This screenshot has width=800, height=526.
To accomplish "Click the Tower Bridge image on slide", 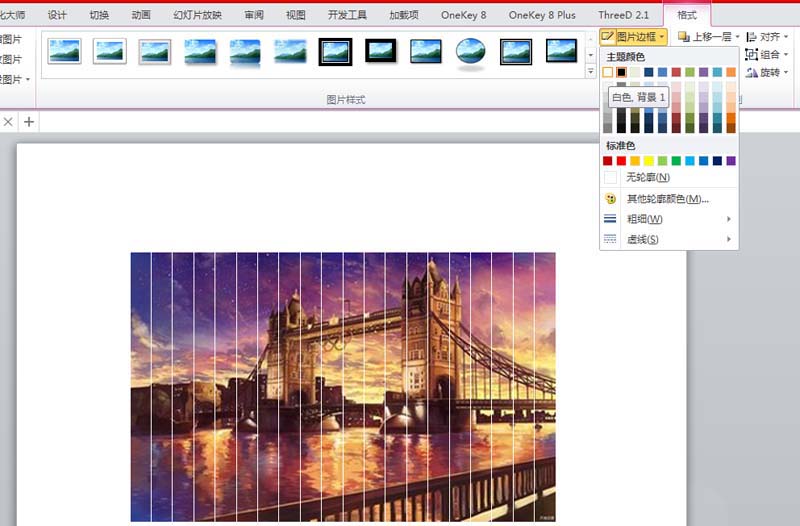I will (x=343, y=386).
